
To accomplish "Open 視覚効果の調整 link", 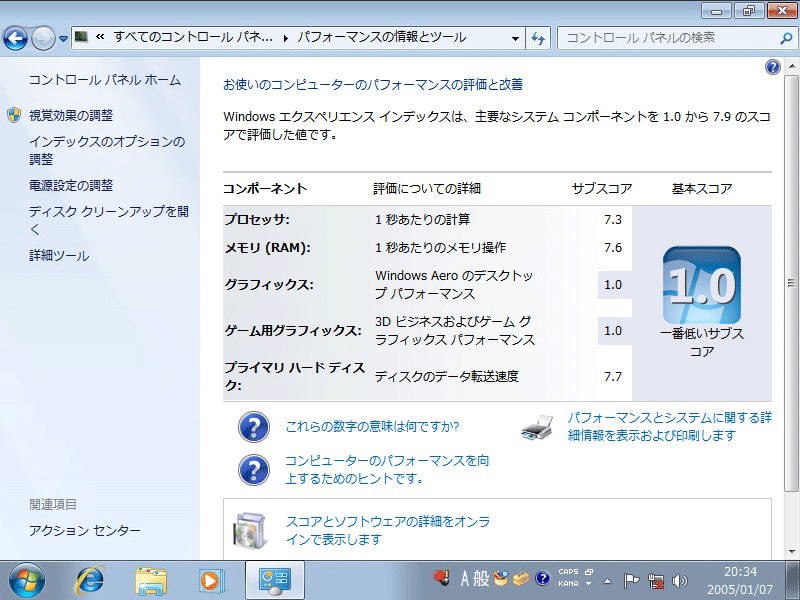I will pos(71,115).
